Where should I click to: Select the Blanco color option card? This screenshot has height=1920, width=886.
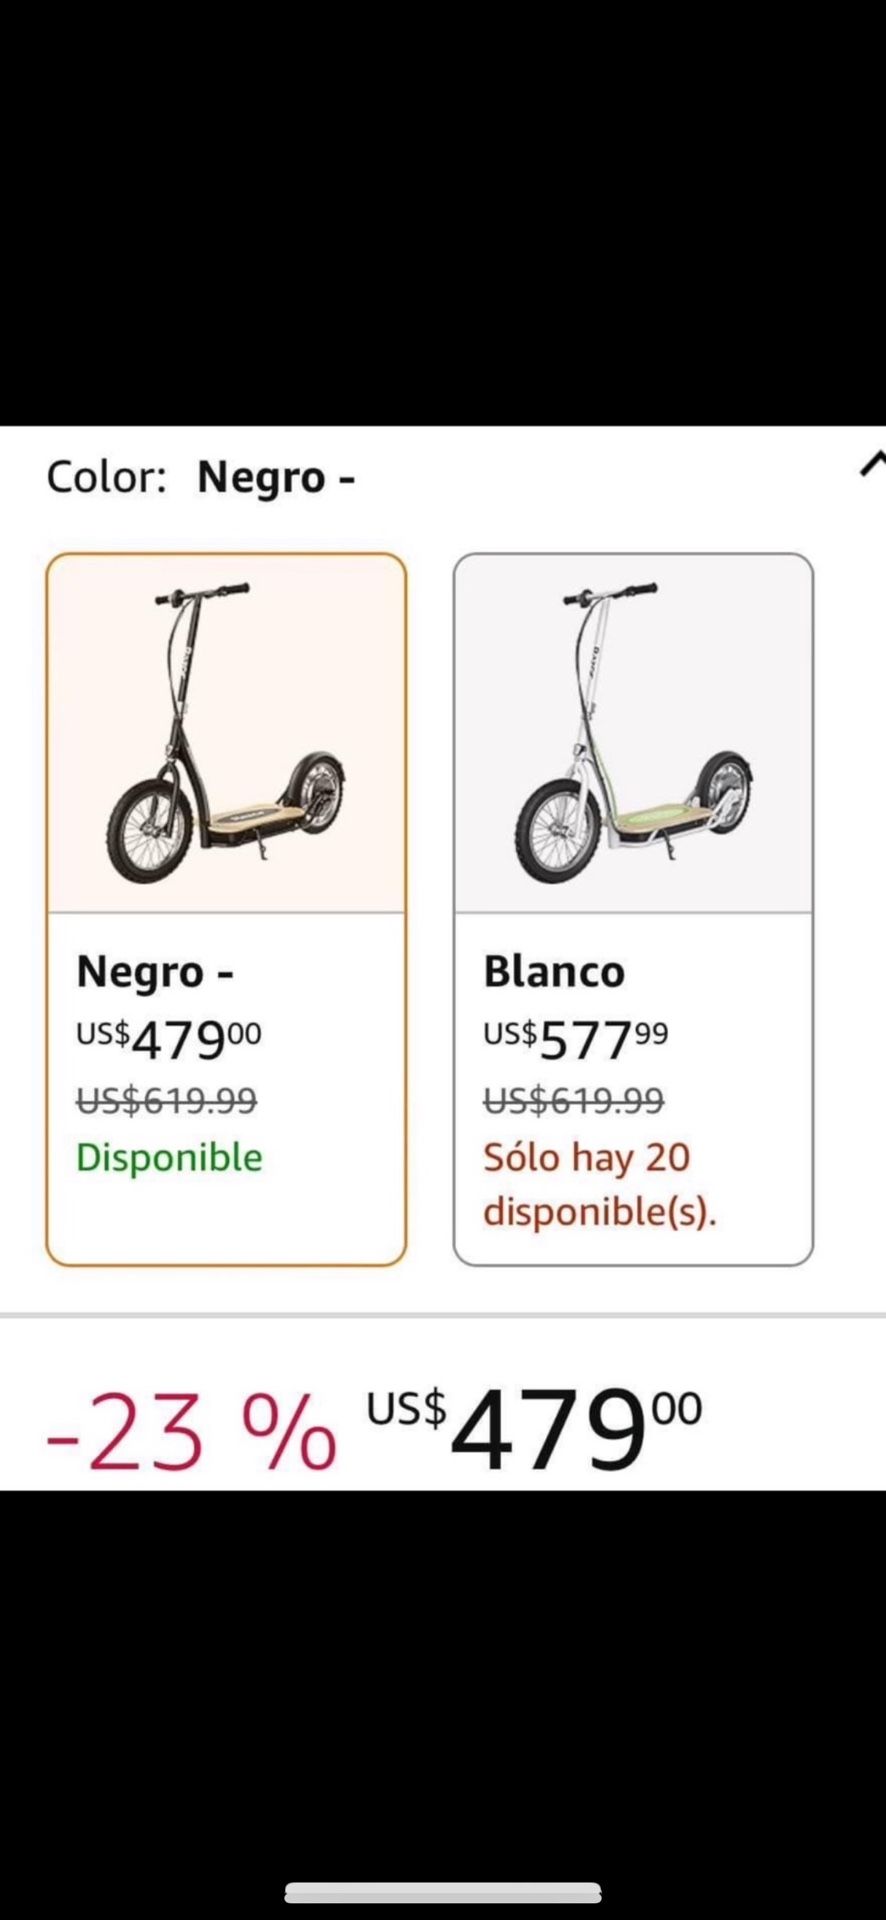(633, 909)
